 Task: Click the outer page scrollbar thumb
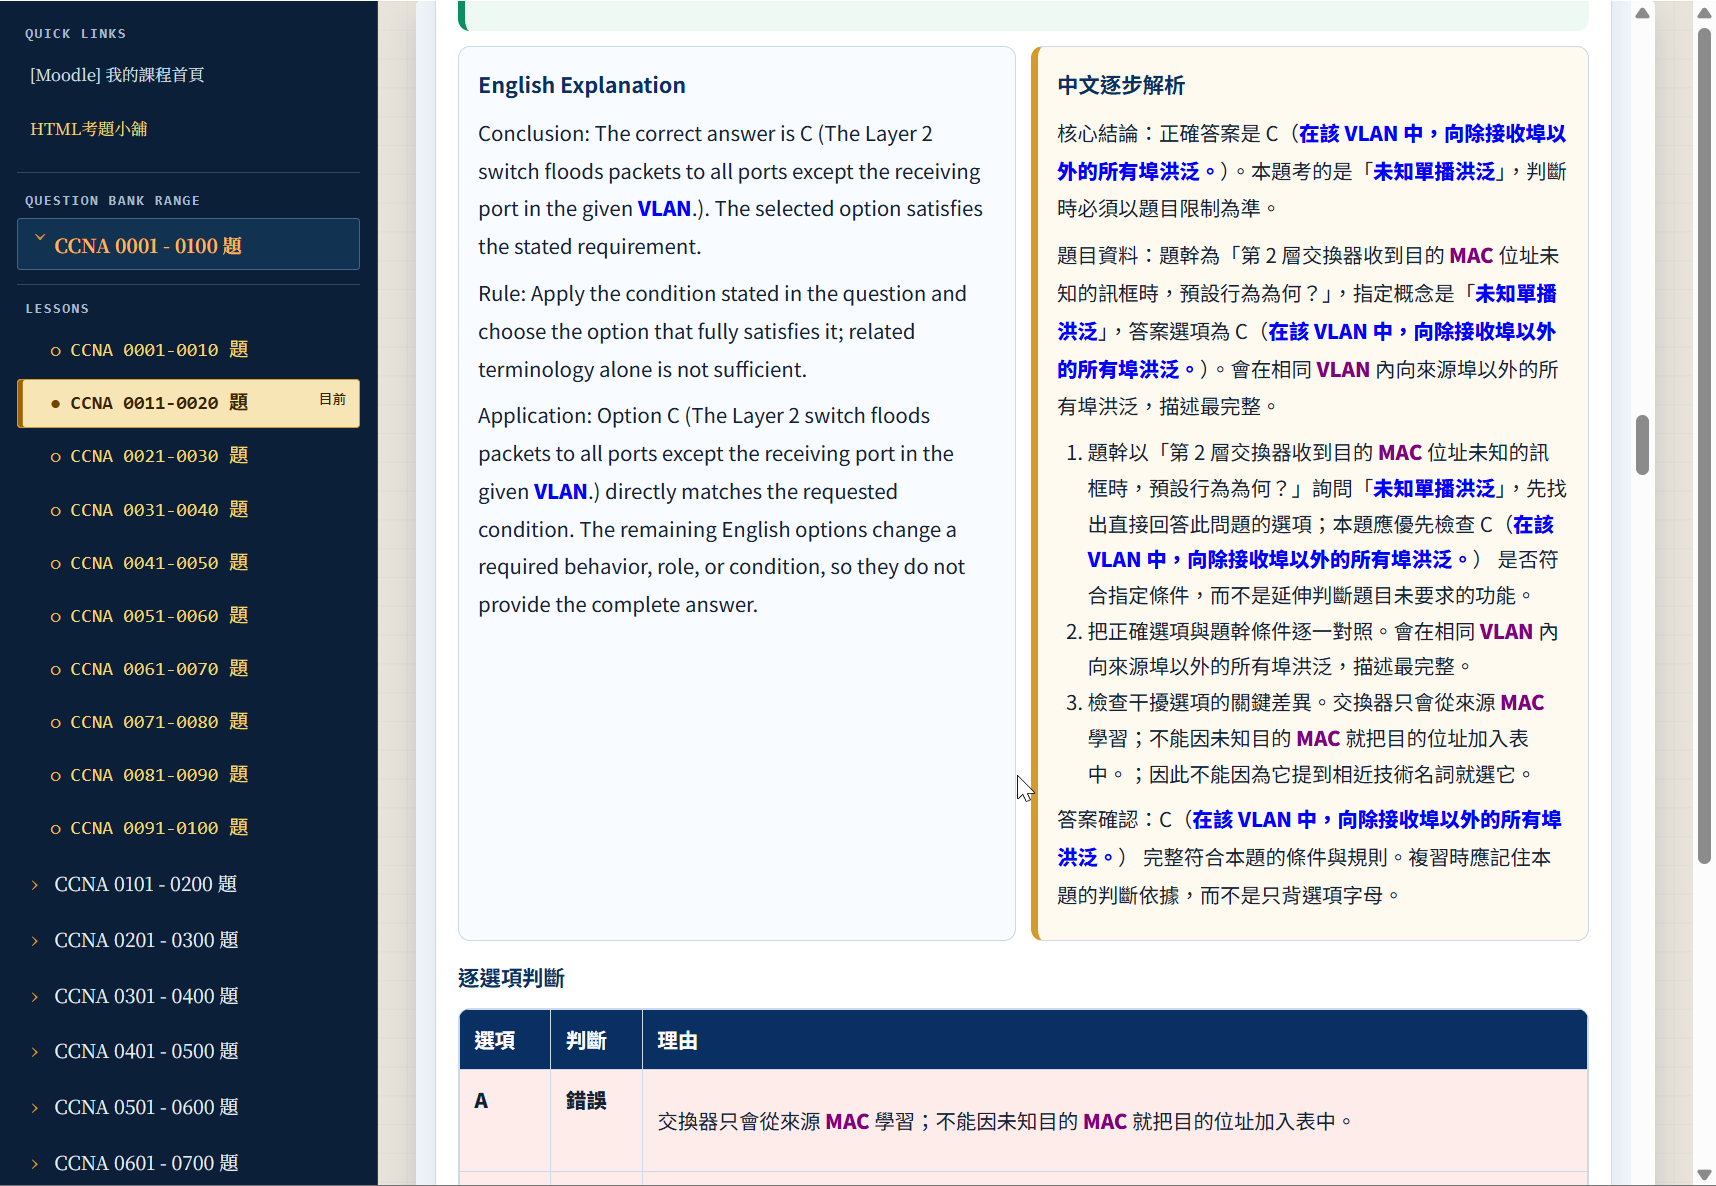1705,446
